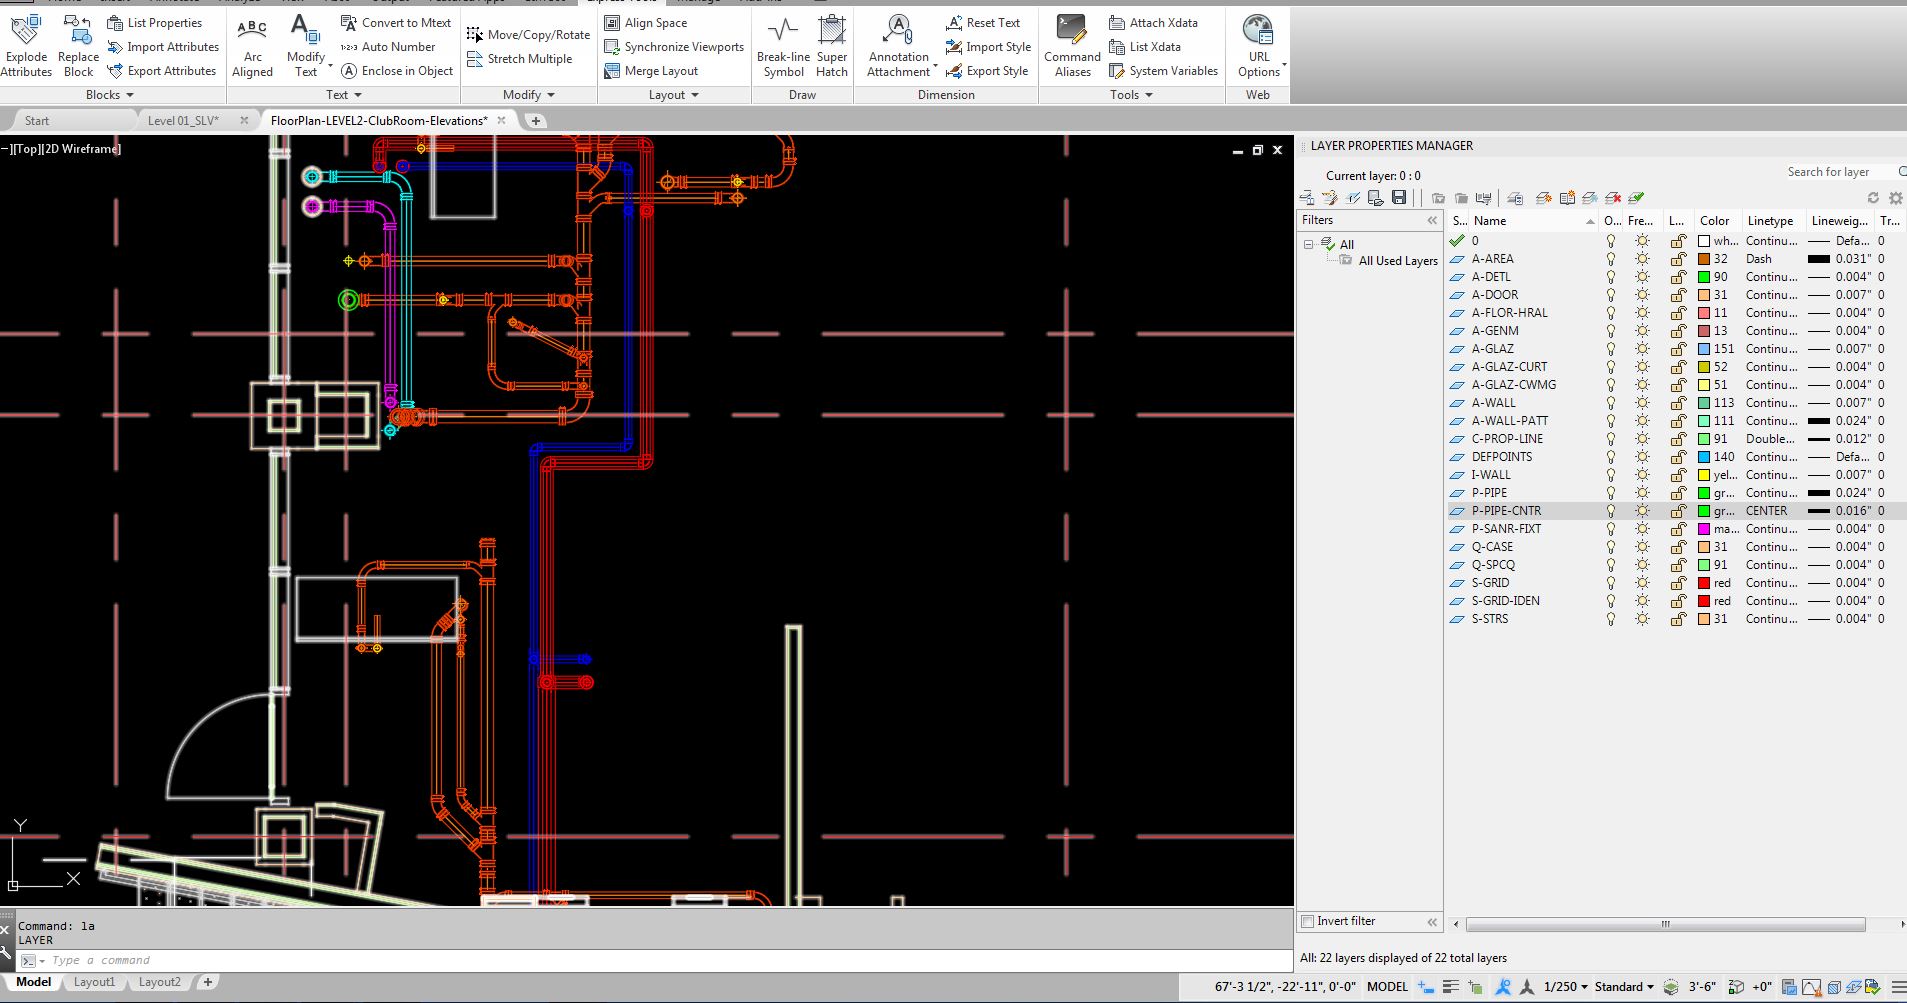The image size is (1907, 1003).
Task: Switch to the Layout1 tab
Action: point(94,982)
